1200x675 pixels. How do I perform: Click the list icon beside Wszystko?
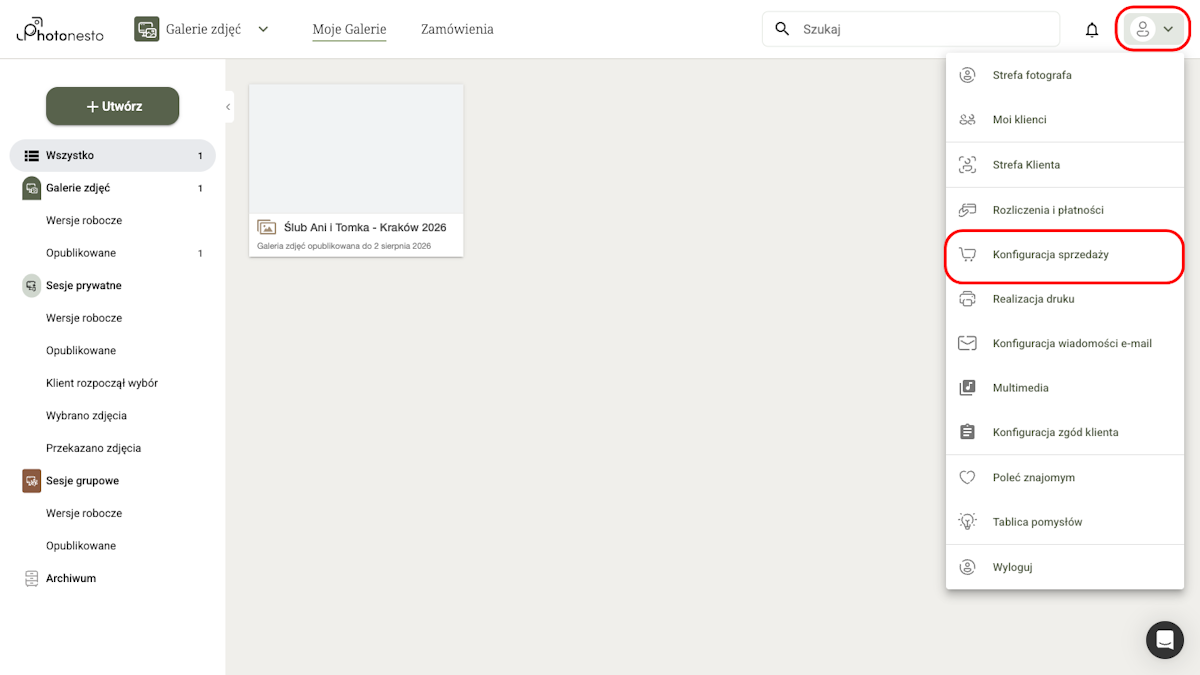coord(32,155)
